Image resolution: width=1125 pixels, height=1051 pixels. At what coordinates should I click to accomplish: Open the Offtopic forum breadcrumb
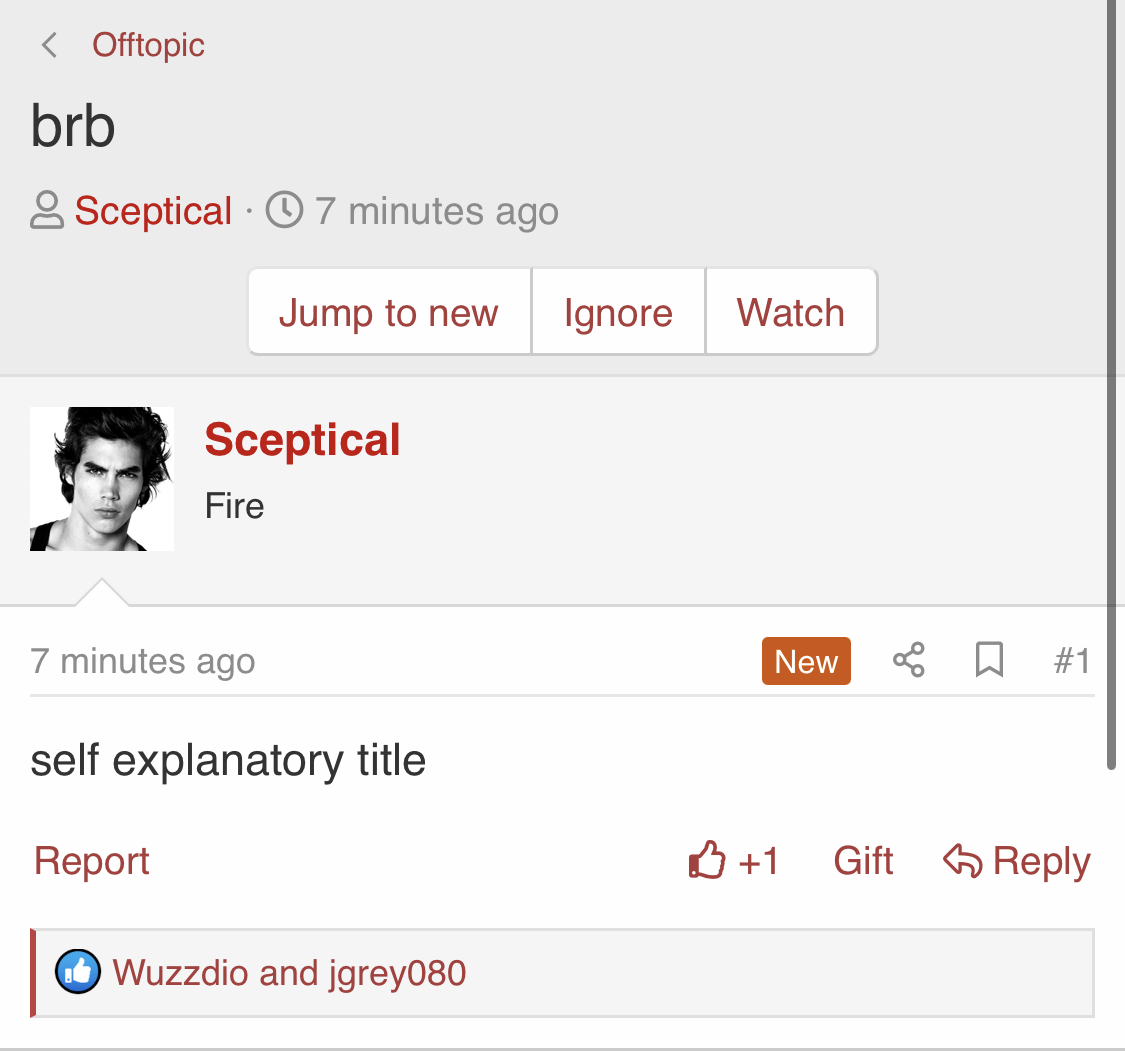pos(148,45)
